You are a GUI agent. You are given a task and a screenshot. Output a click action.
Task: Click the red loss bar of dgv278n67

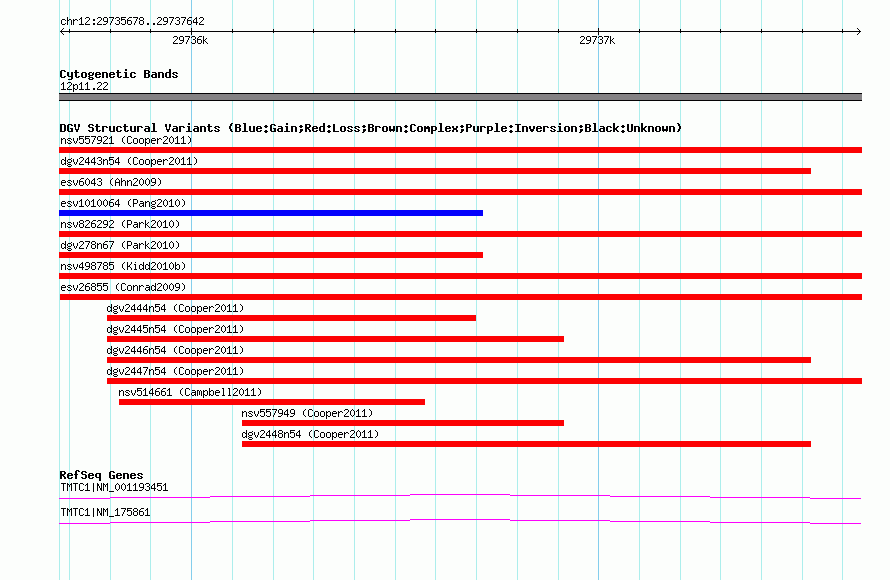(x=271, y=255)
